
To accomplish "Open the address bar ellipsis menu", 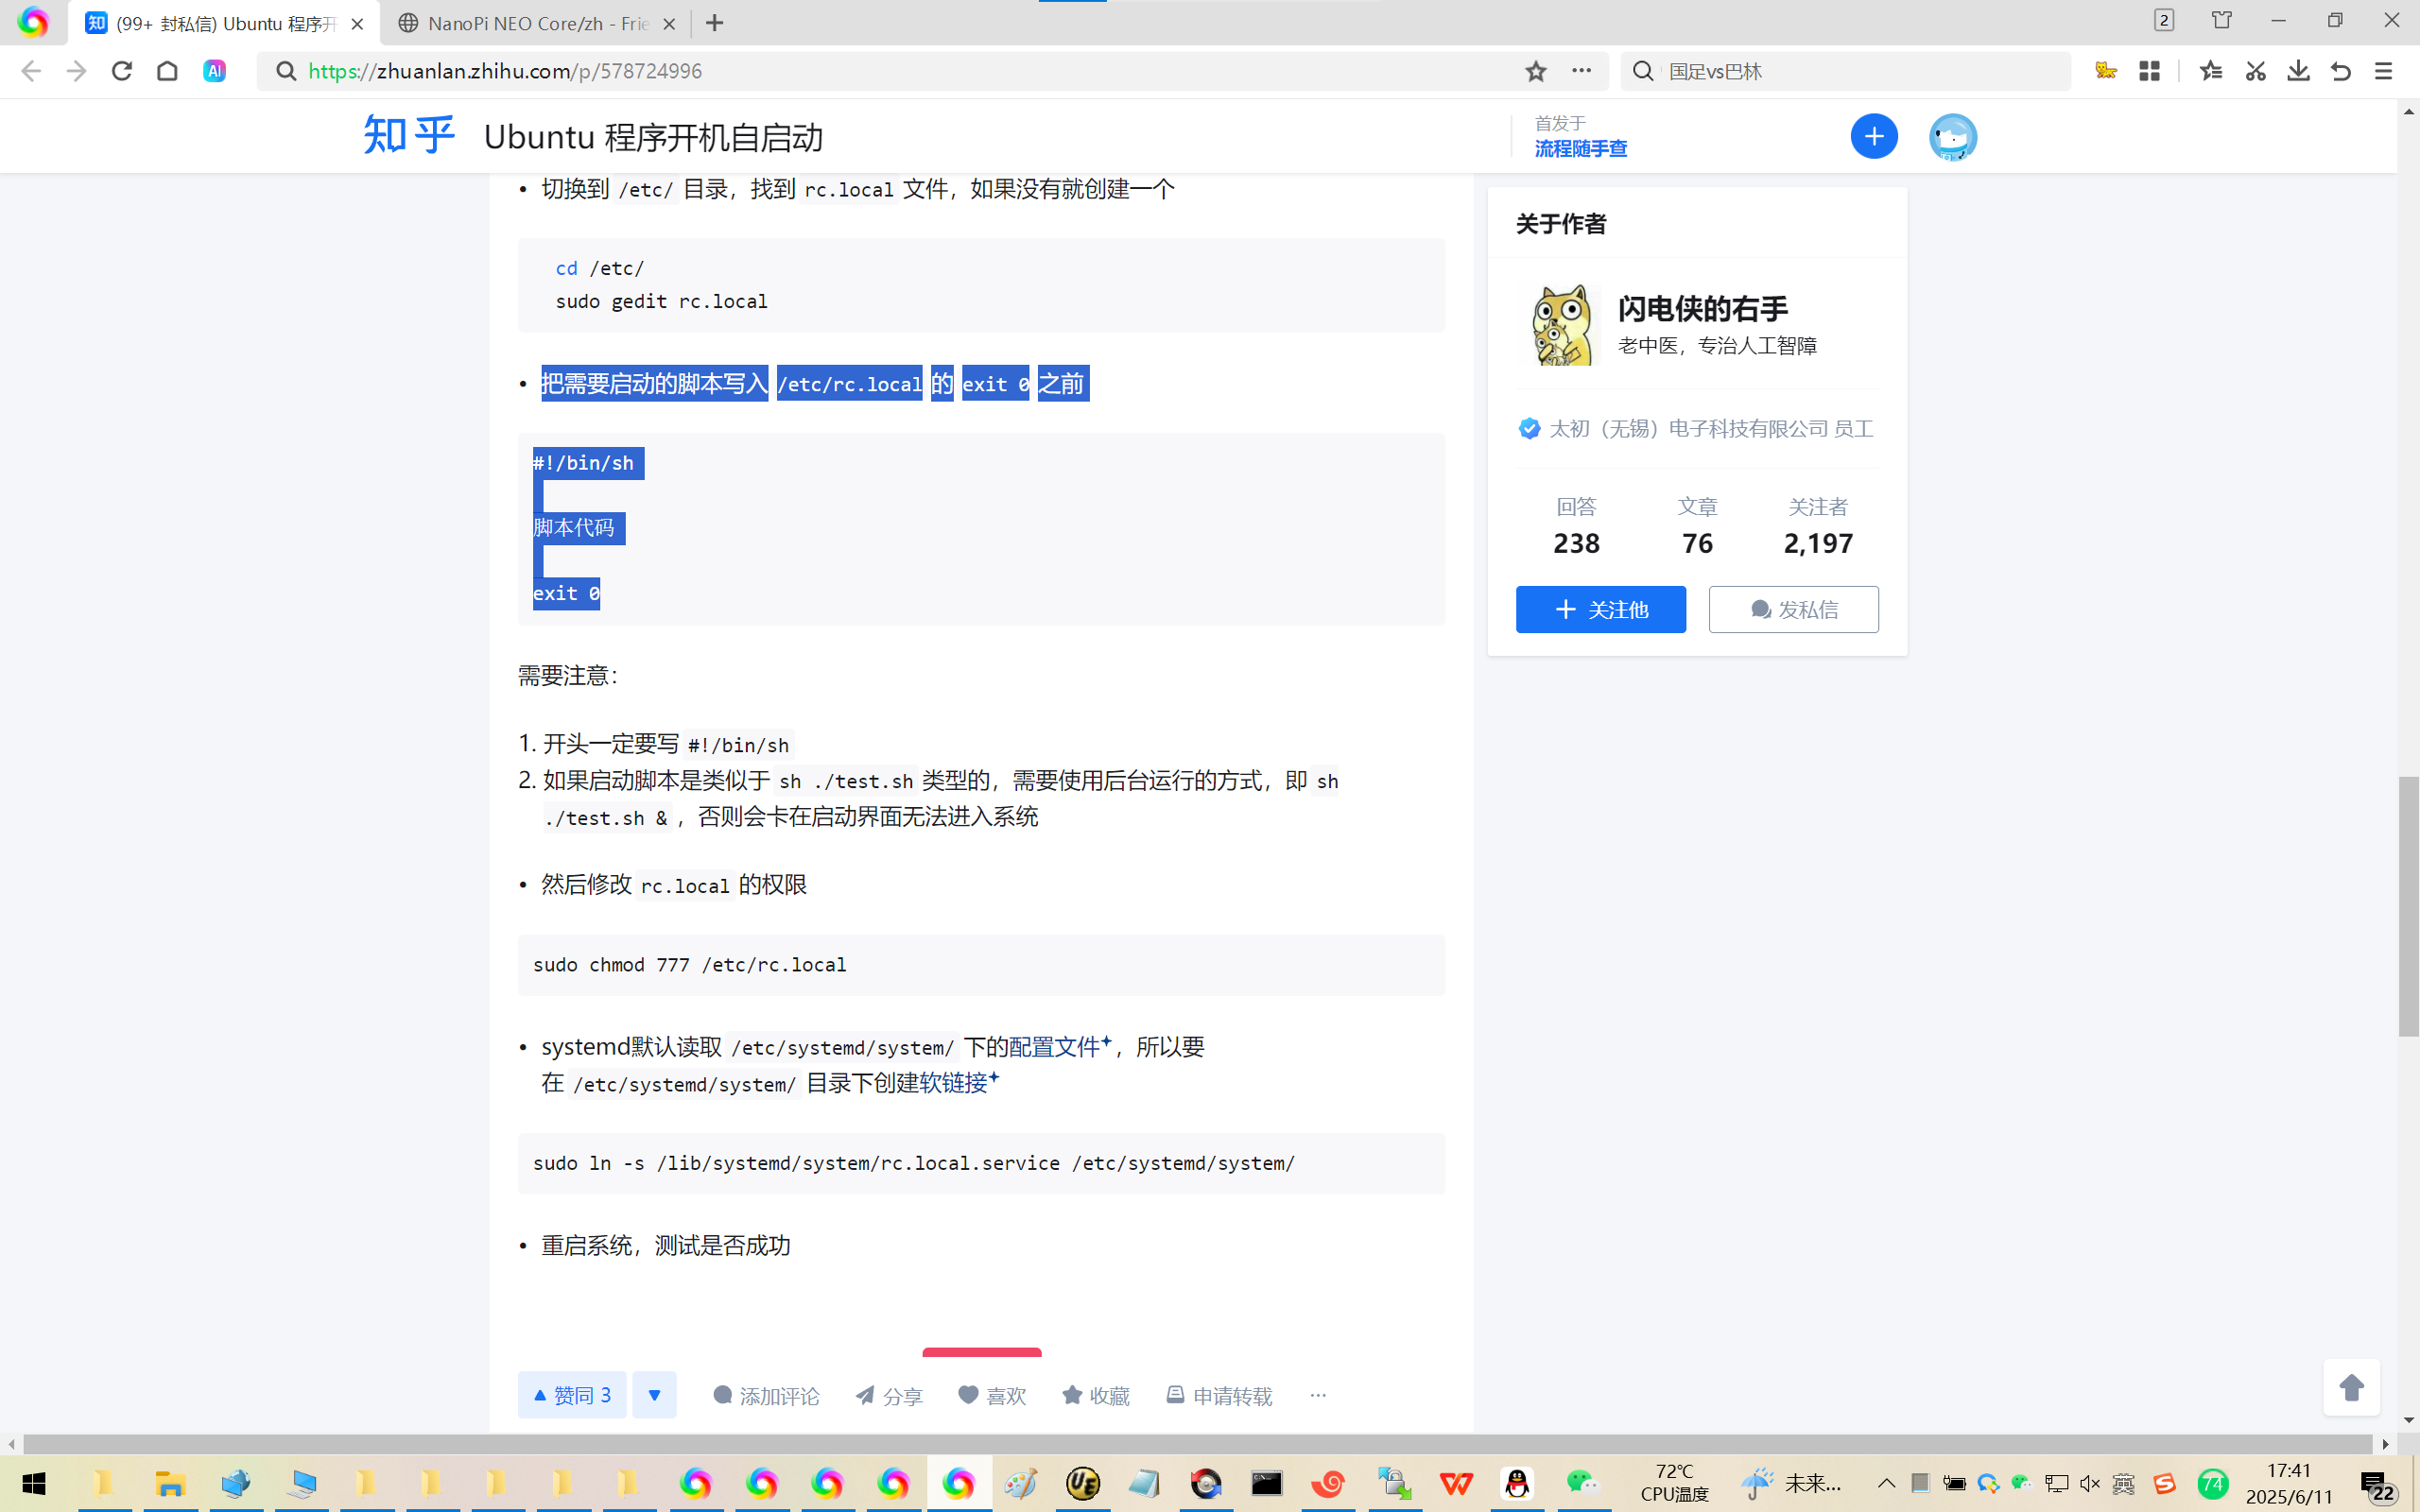I will pos(1581,71).
